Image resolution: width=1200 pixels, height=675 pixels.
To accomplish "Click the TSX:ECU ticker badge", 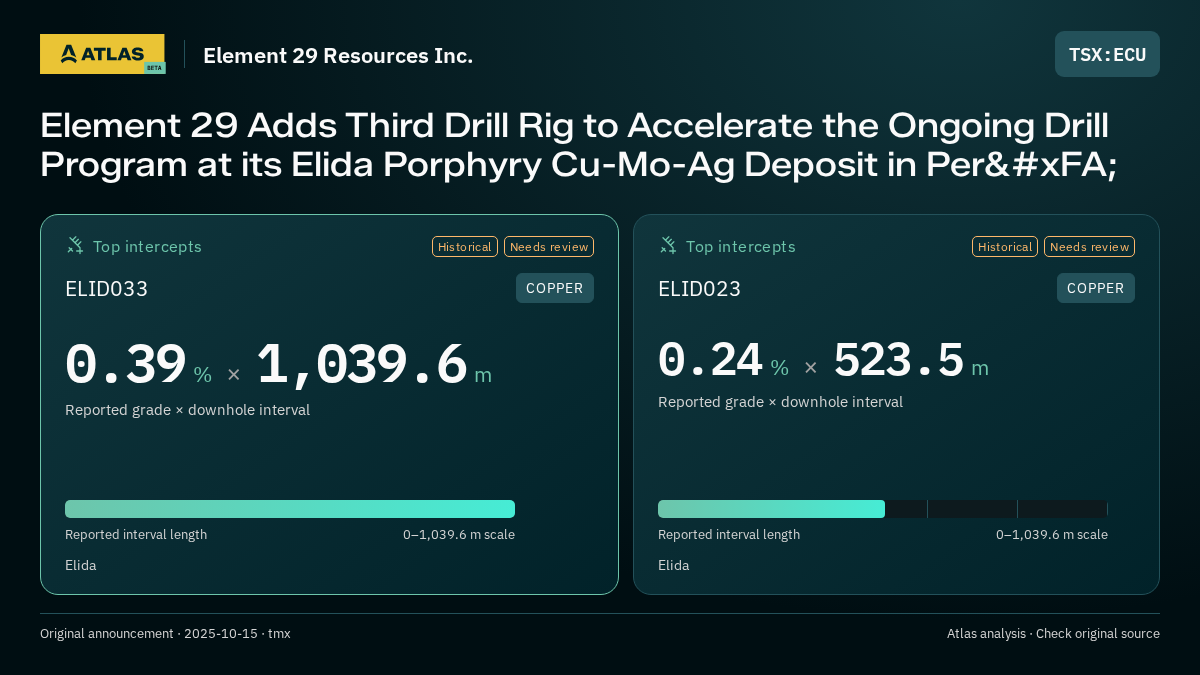I will point(1107,54).
